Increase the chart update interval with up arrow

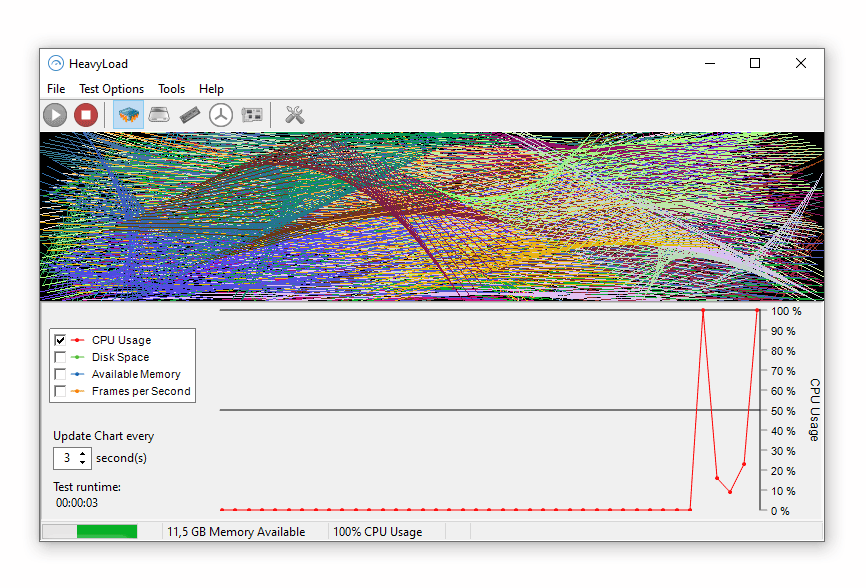tap(82, 454)
